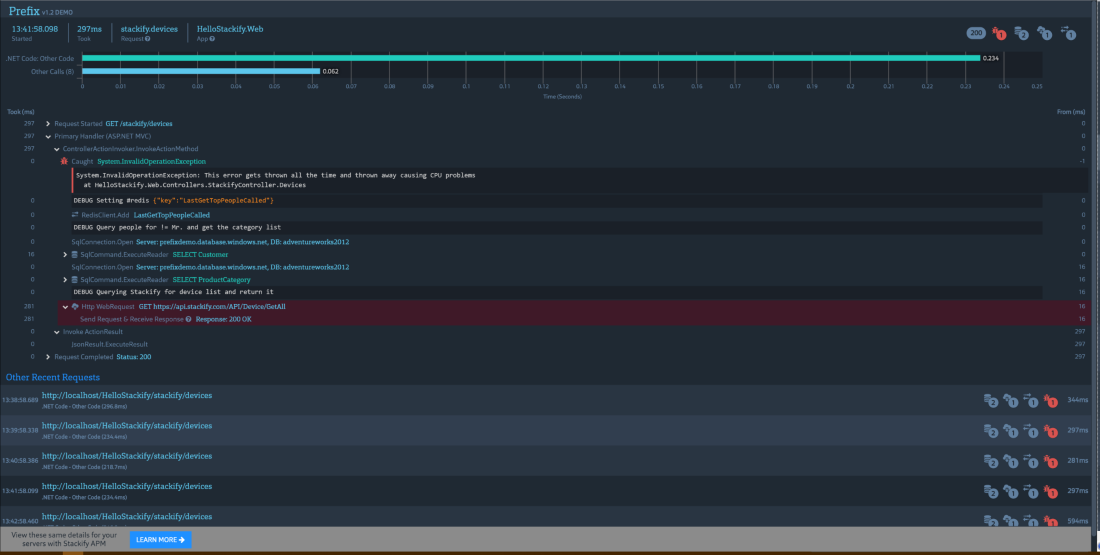The image size is (1100, 555).
Task: Collapse the Http WebRequest row
Action: point(65,307)
